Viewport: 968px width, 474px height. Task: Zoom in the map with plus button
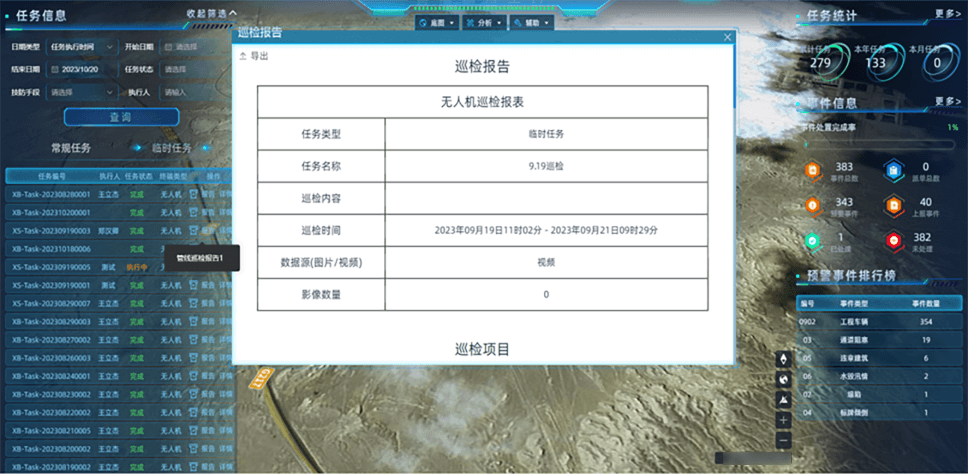783,420
